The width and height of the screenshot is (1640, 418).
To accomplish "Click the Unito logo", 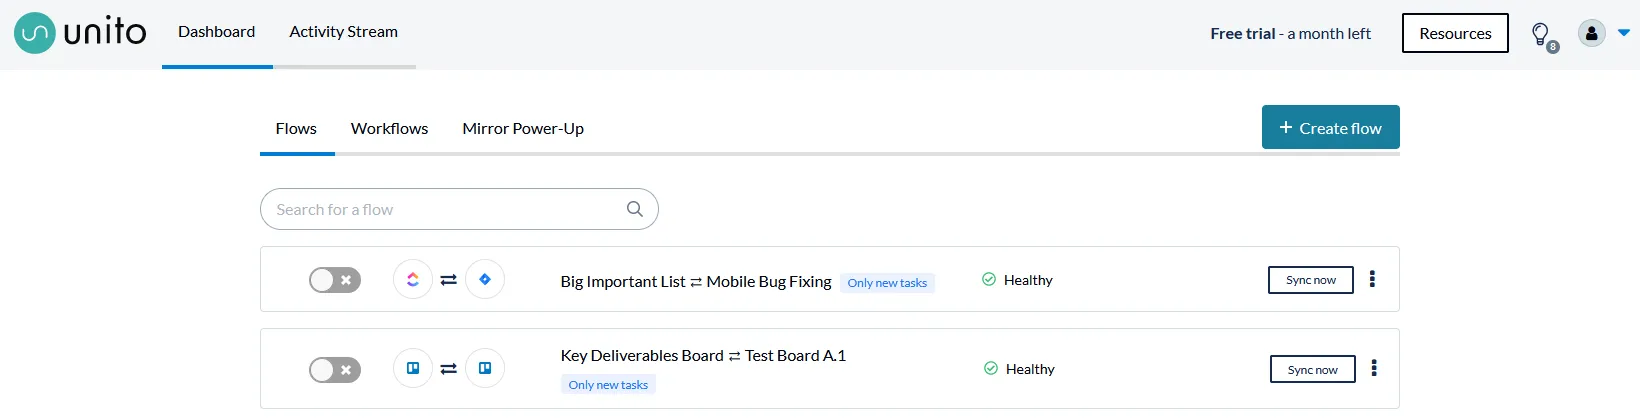I will tap(80, 33).
